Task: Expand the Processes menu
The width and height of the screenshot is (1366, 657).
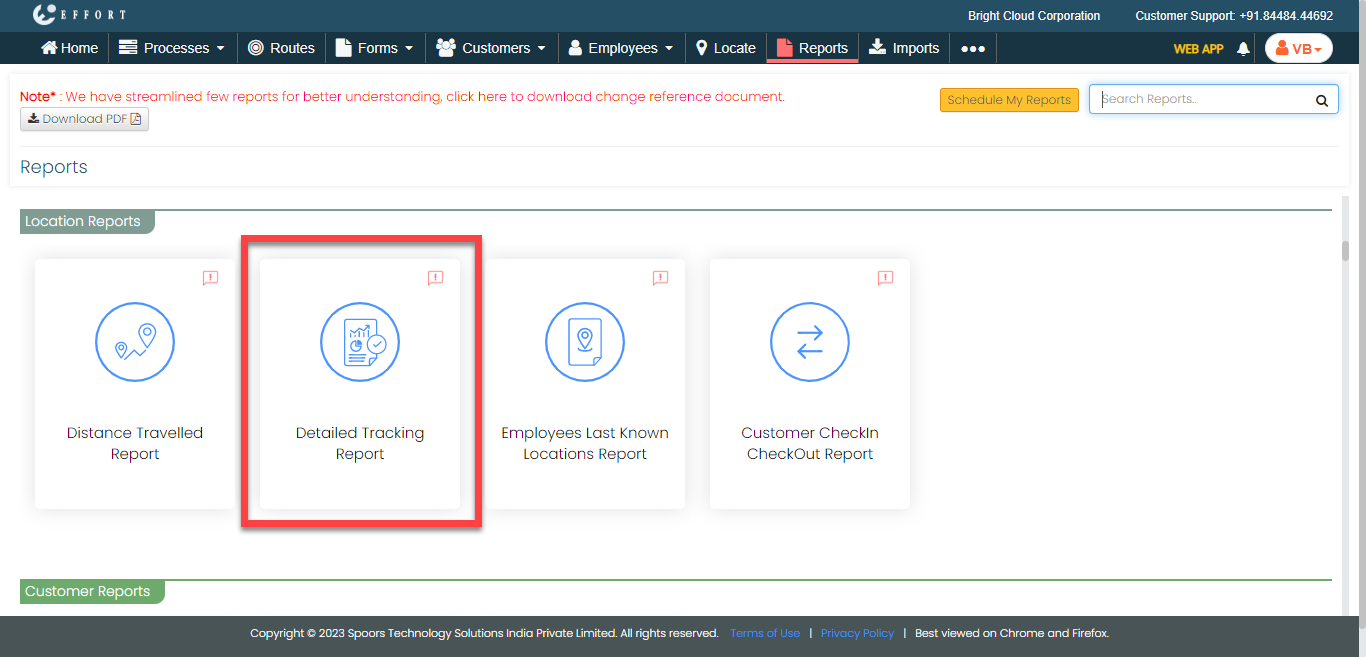Action: pos(172,47)
